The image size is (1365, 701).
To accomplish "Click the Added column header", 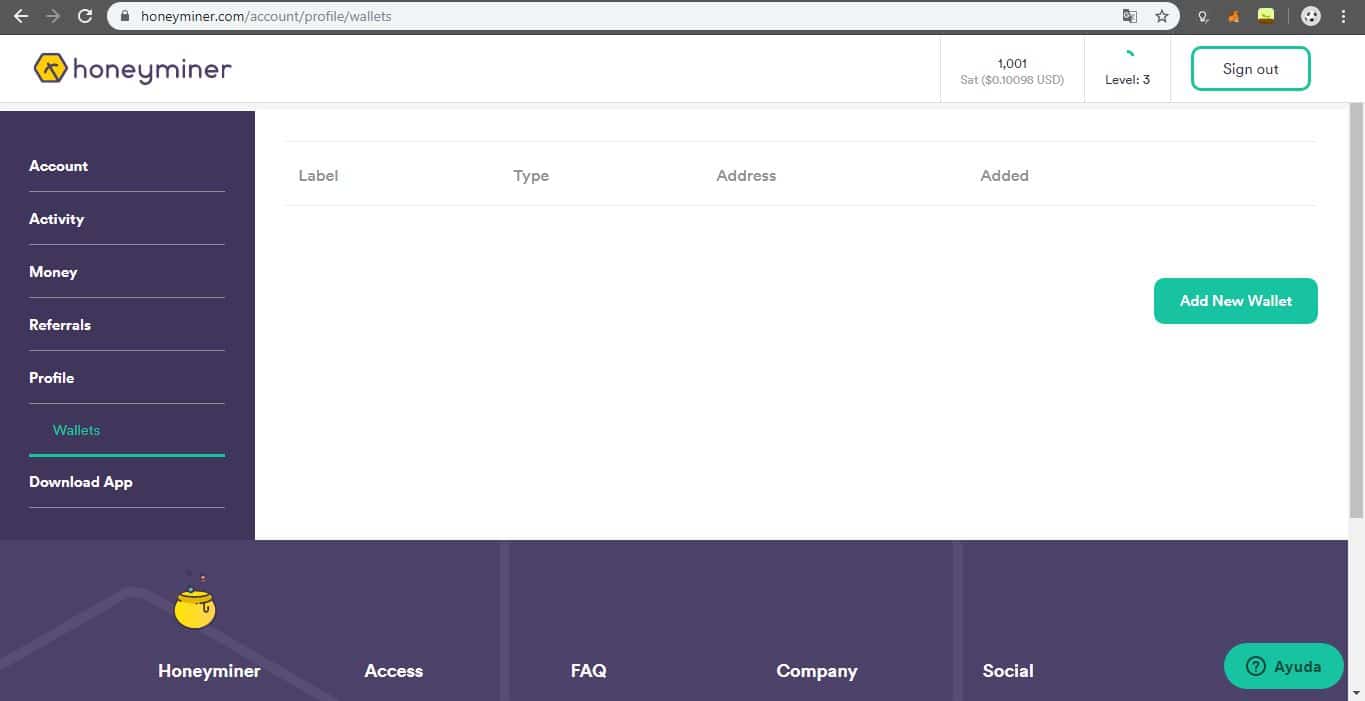I will coord(1004,176).
